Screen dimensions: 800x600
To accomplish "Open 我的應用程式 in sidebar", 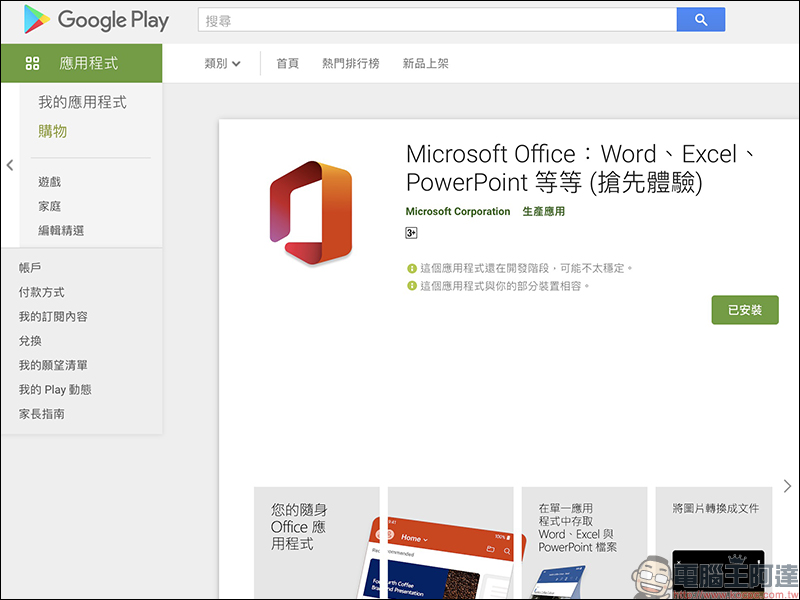I will [x=82, y=102].
